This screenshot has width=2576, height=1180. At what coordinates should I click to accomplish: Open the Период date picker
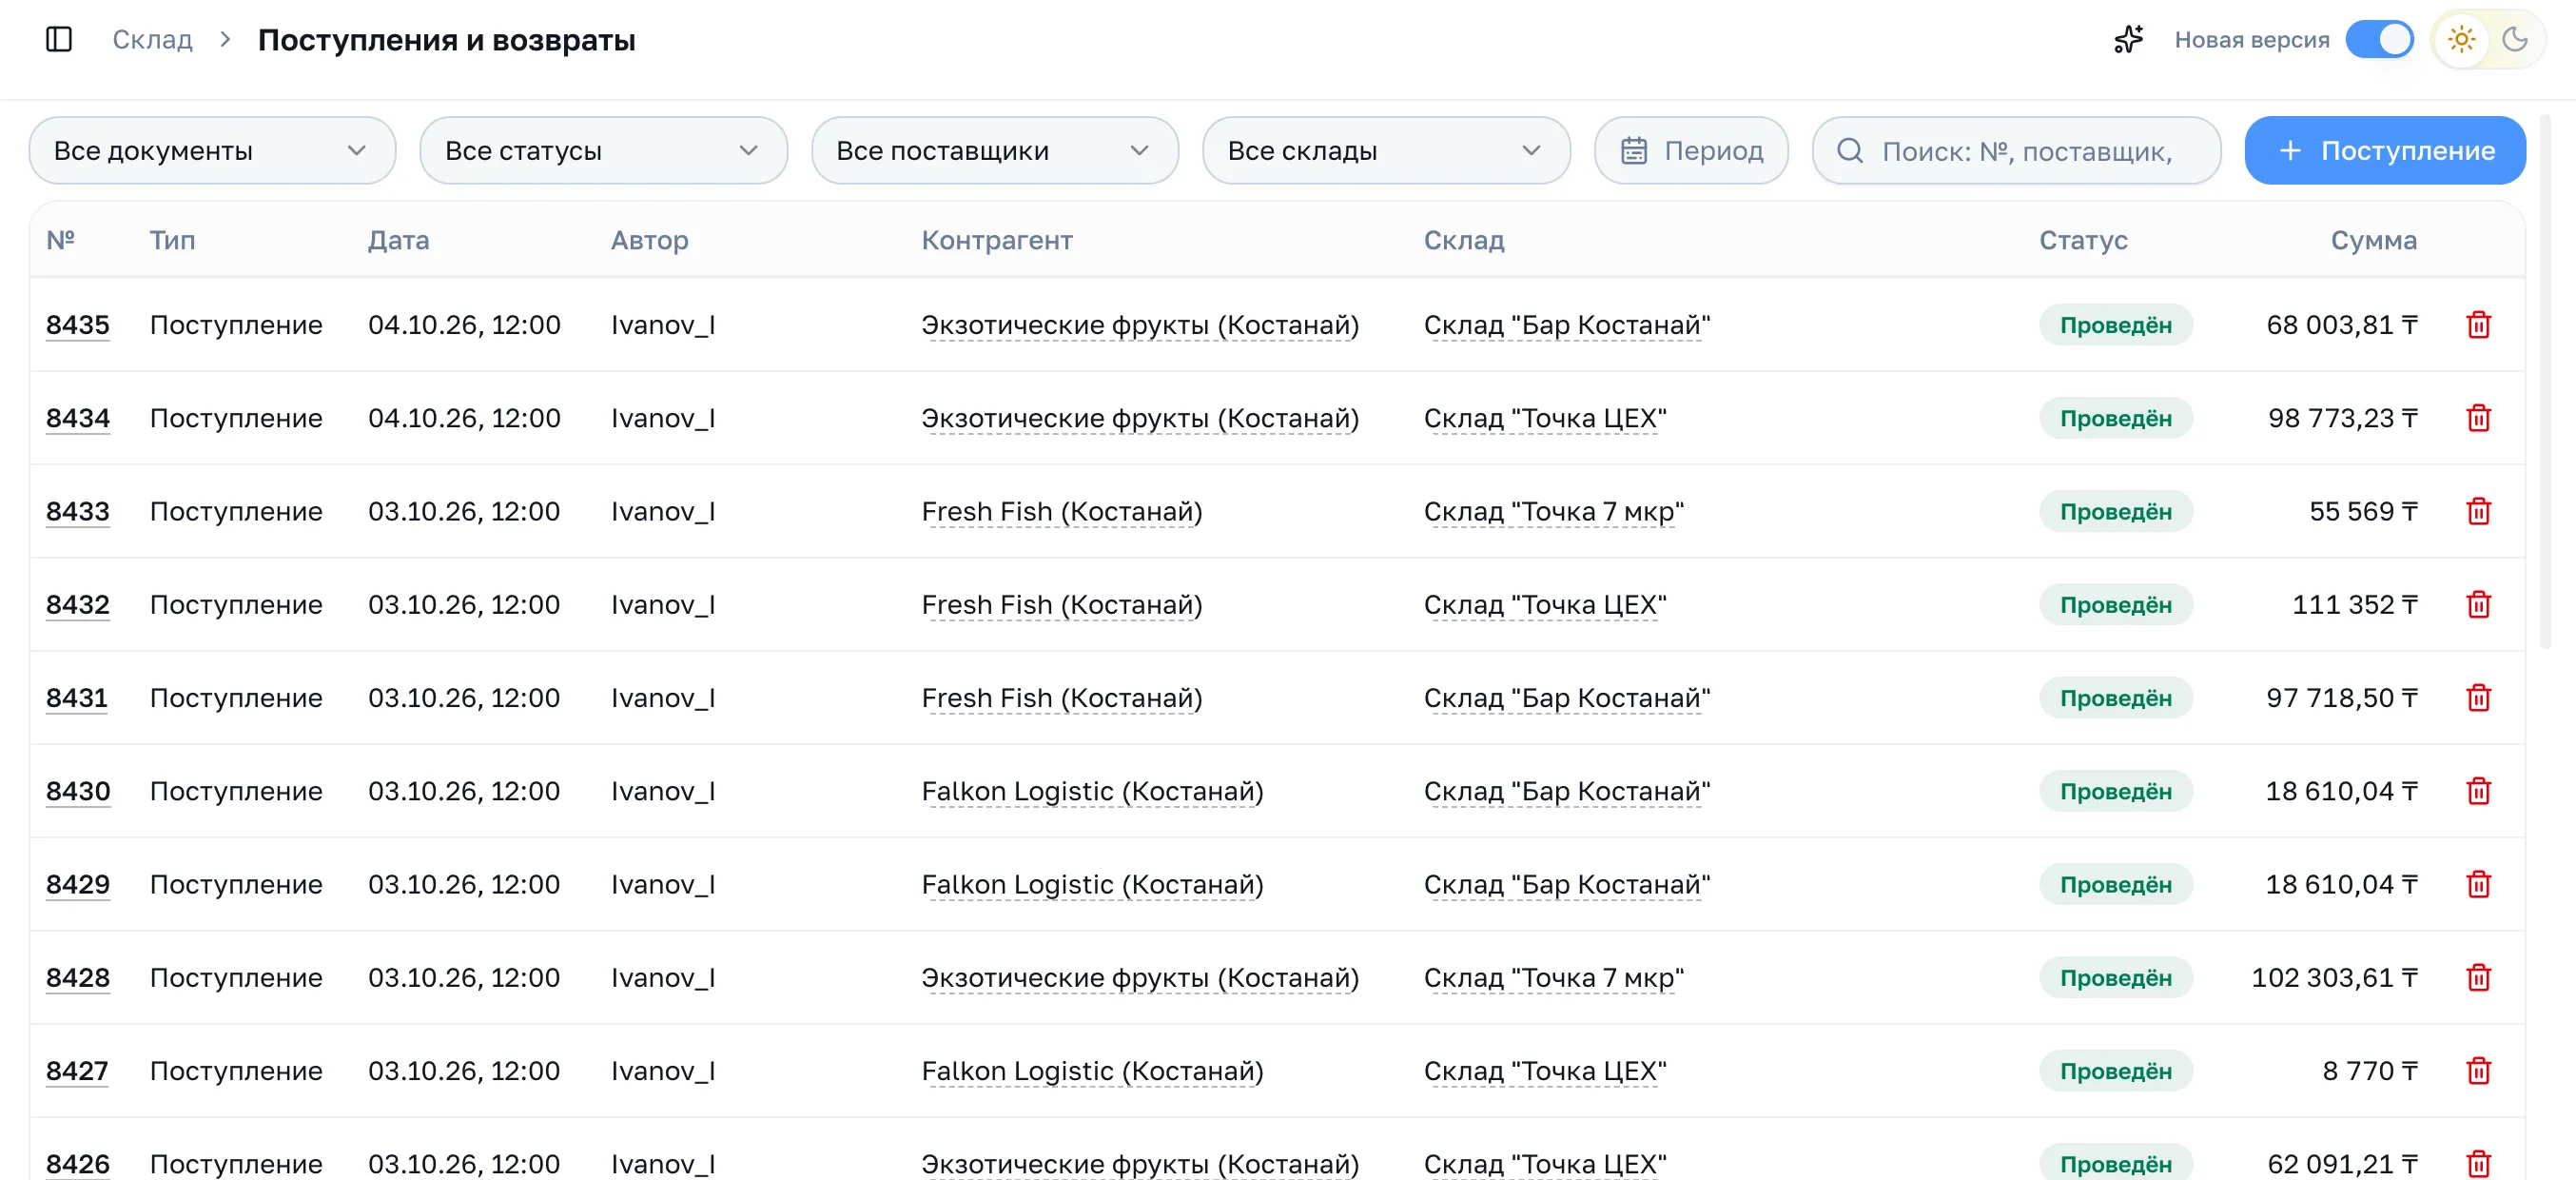(1691, 151)
